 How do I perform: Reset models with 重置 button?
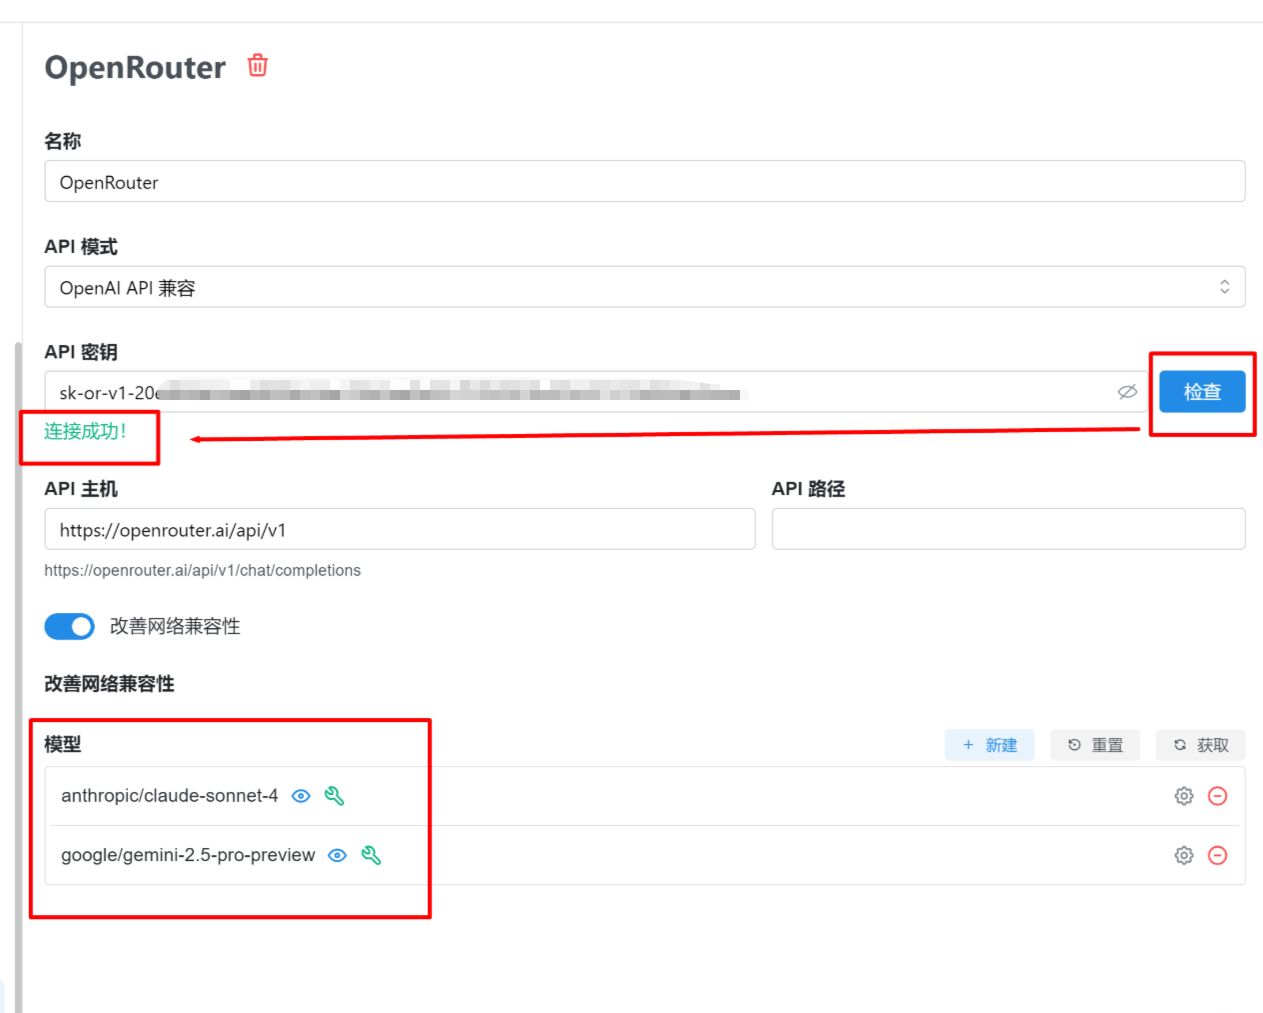click(x=1095, y=745)
